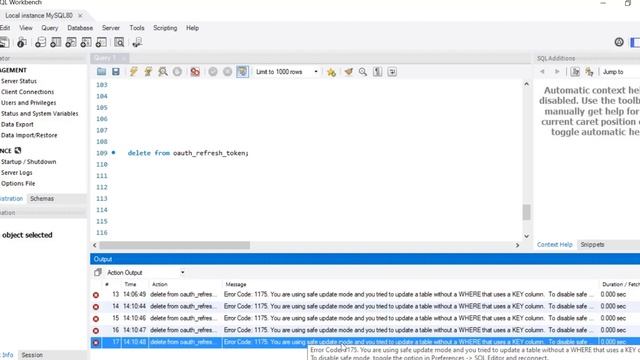Click the editor horizontal scrollbar thumb

175,245
